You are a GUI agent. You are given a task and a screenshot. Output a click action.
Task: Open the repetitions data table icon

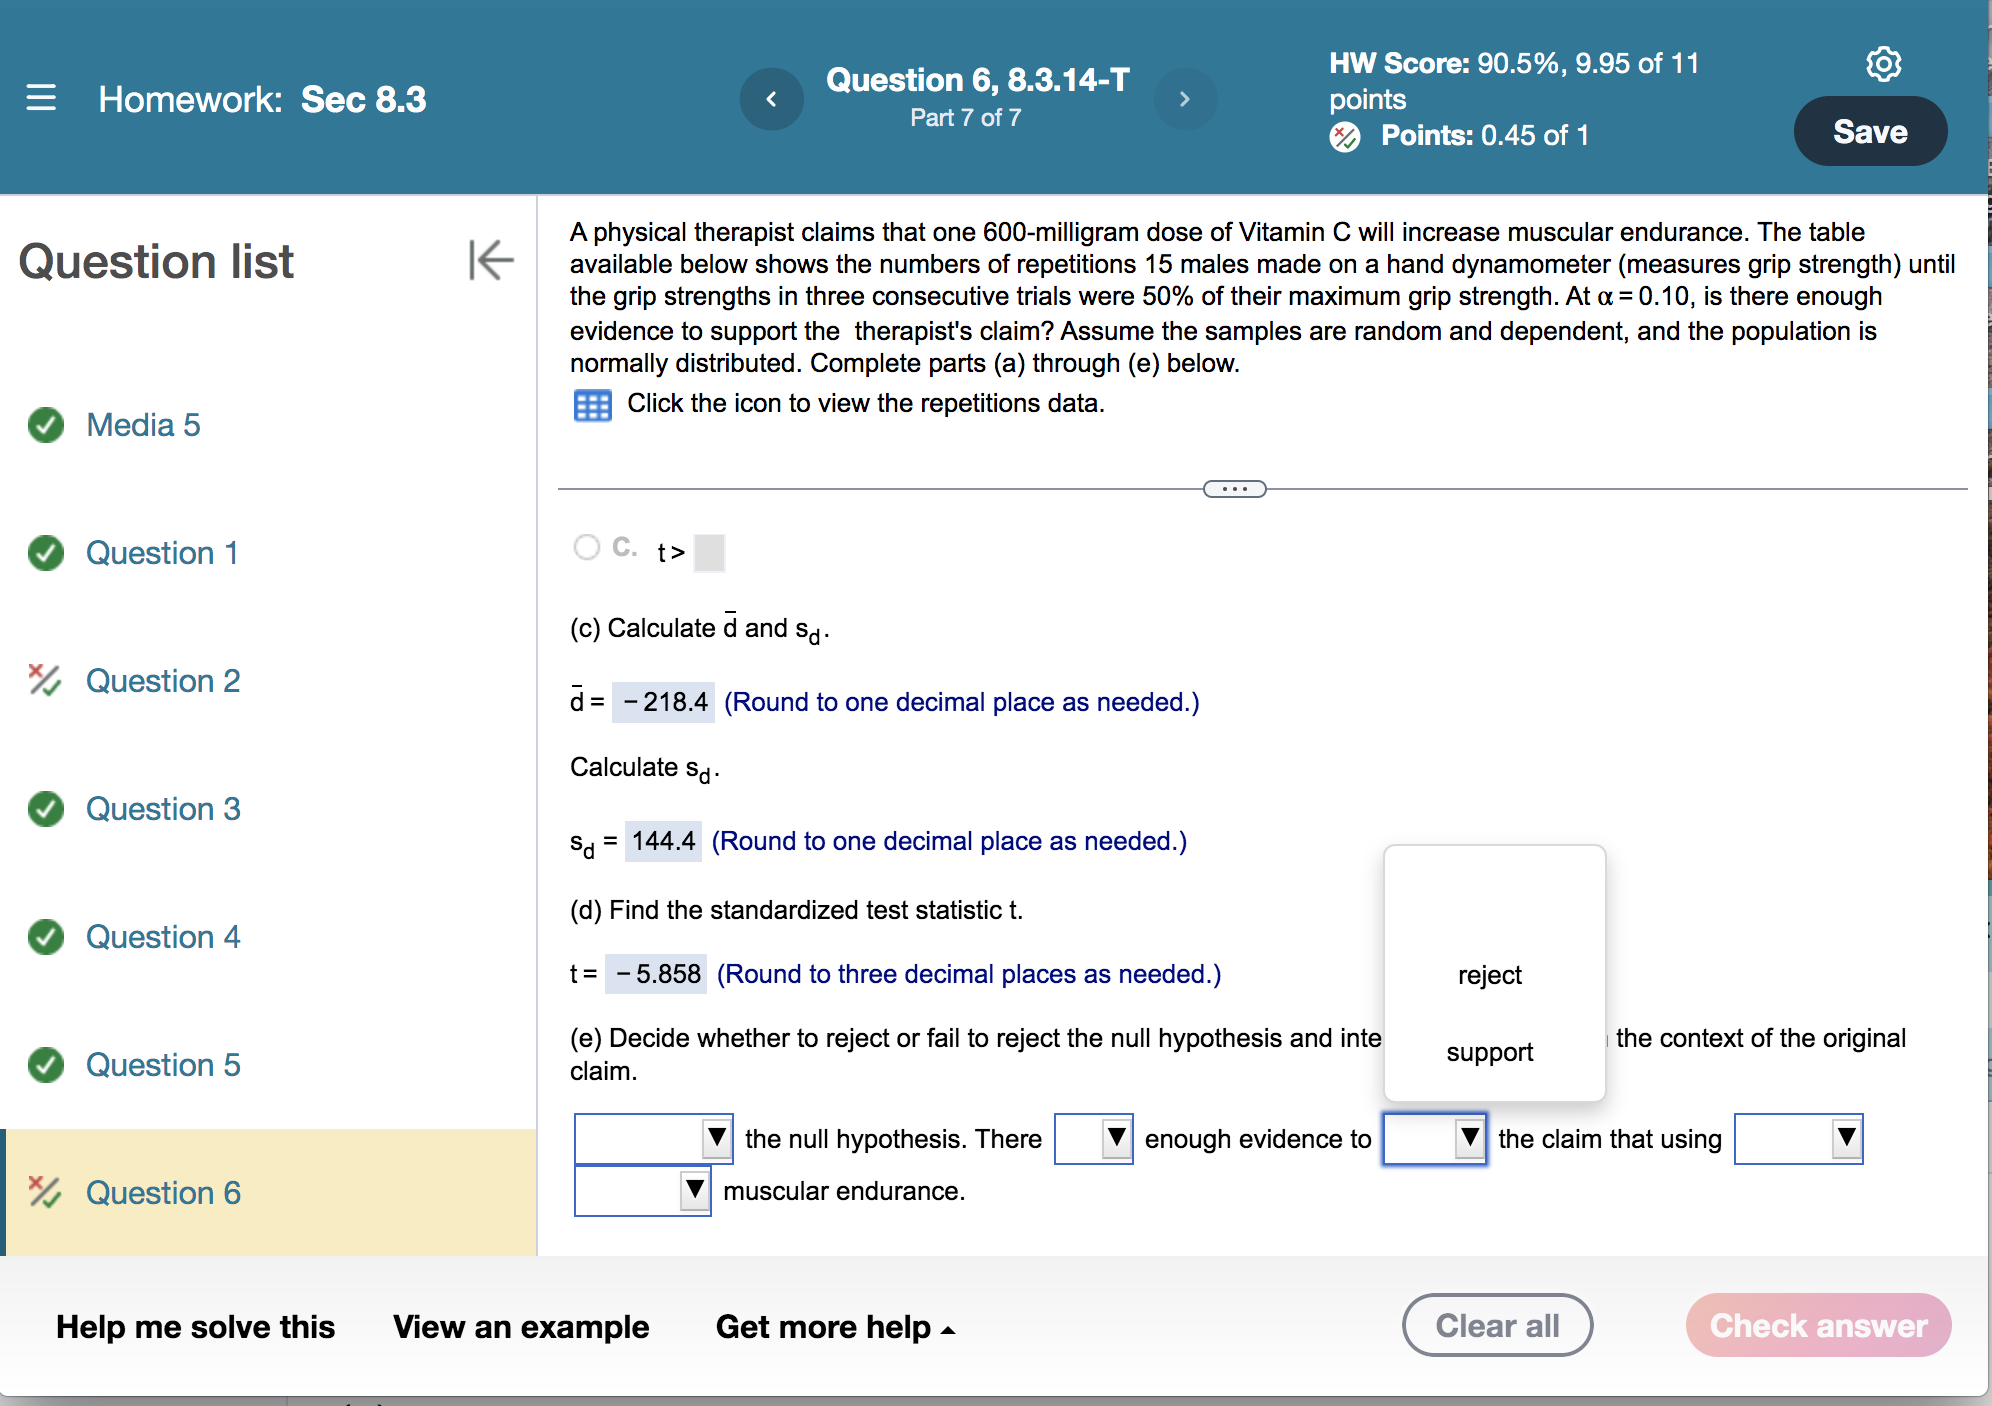[x=592, y=405]
